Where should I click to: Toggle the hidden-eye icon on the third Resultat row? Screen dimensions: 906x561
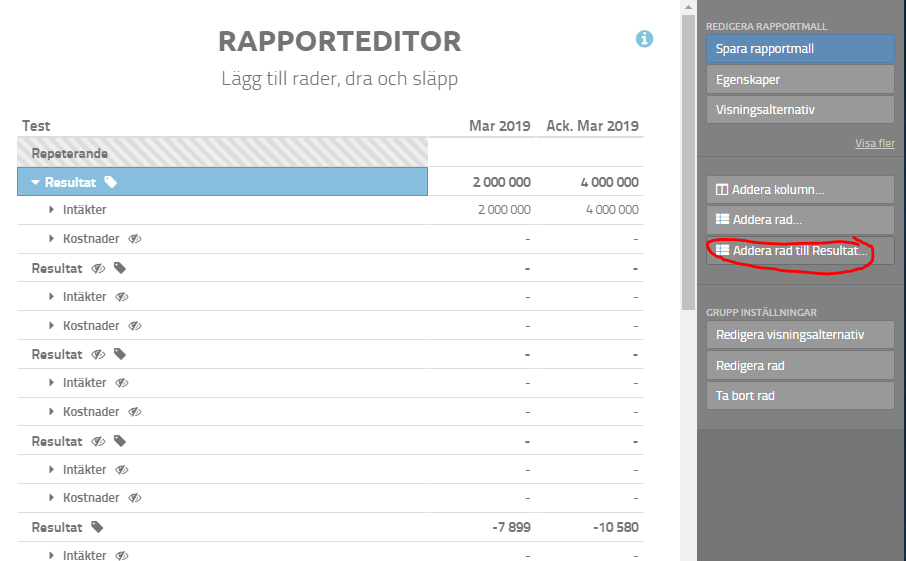[98, 354]
